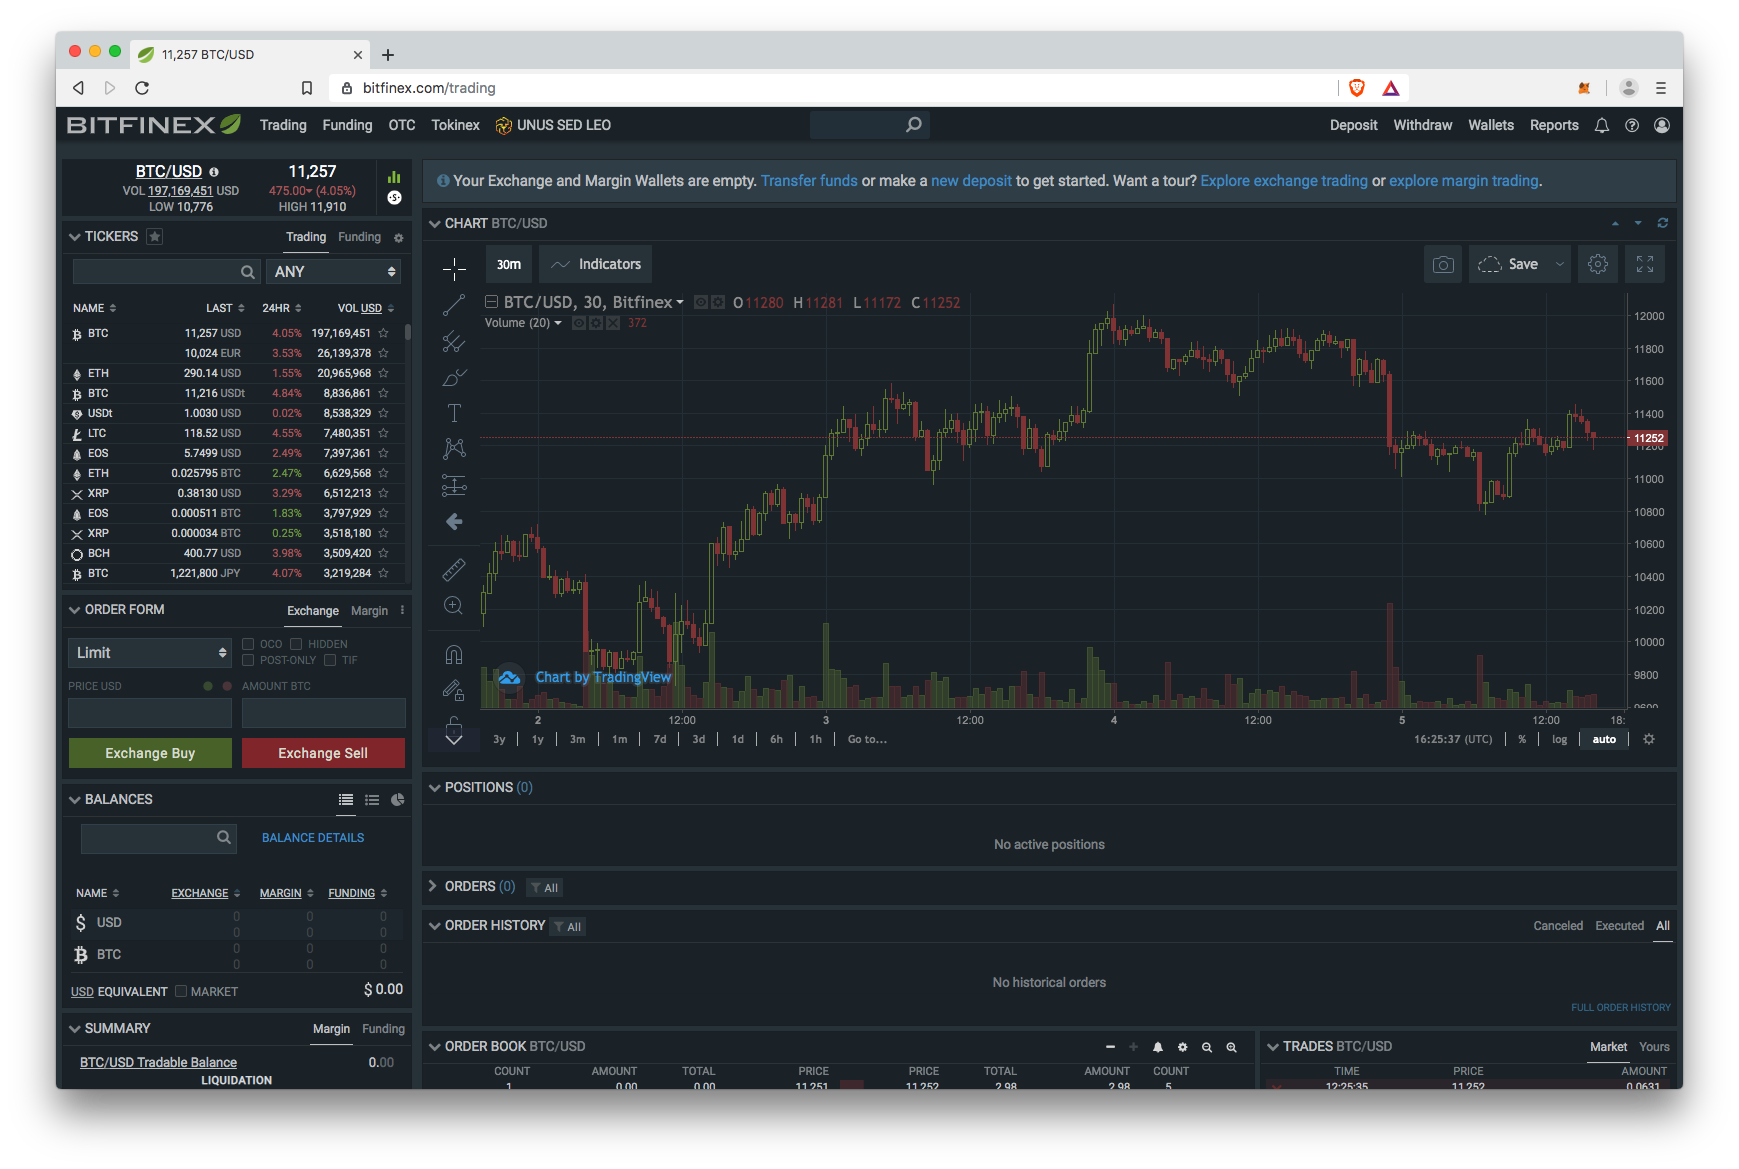Click the Exchange Buy button
The height and width of the screenshot is (1169, 1739).
coord(150,753)
